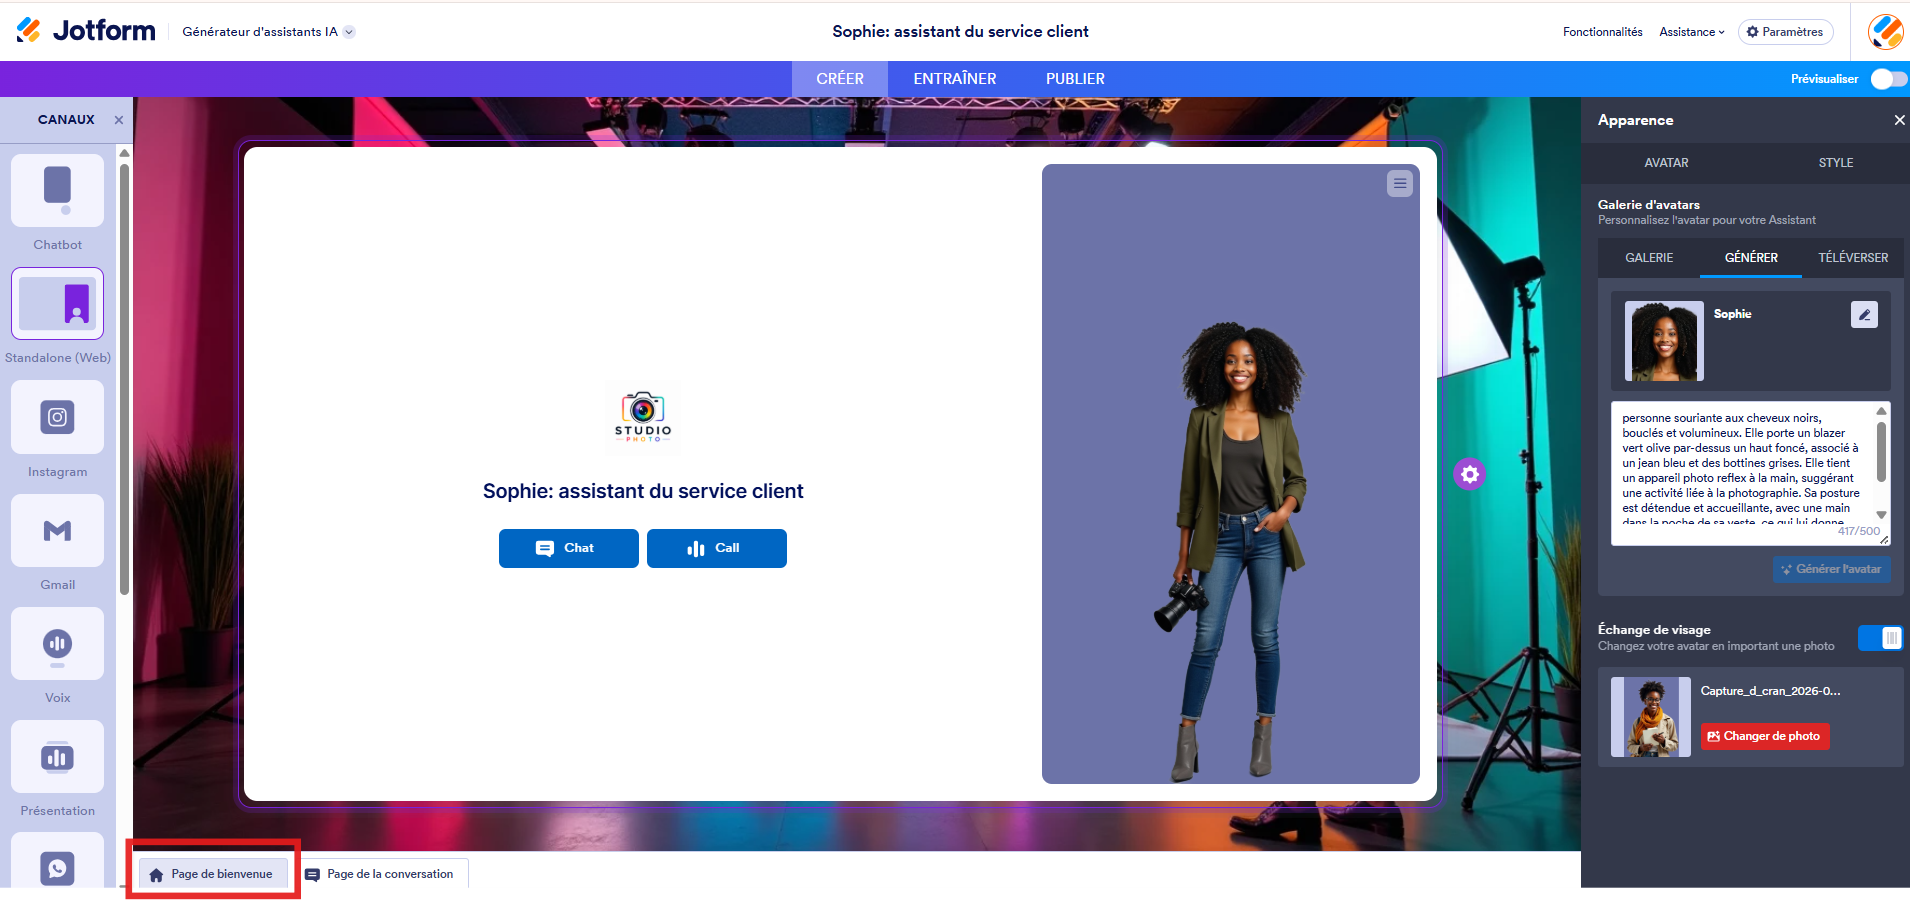This screenshot has height=900, width=1910.
Task: Open the user account avatar
Action: [x=1885, y=32]
